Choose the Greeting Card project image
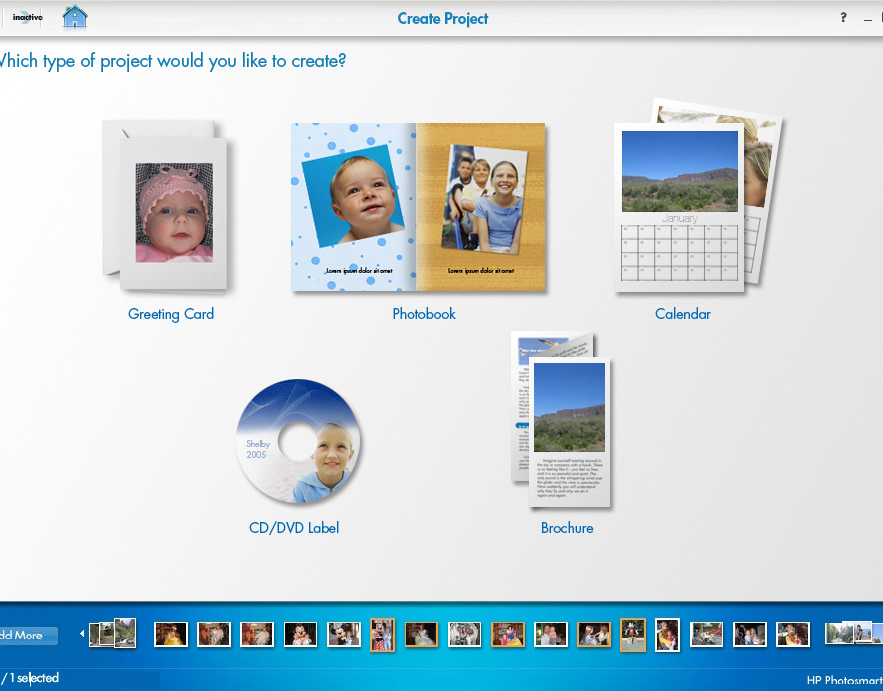883x691 pixels. [166, 206]
